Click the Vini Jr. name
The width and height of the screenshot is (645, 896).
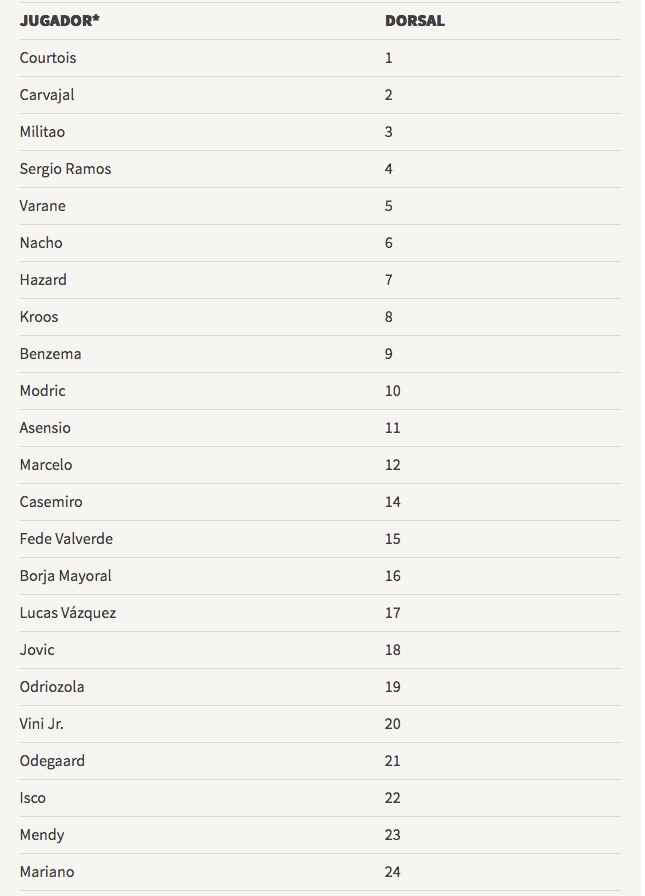(42, 724)
